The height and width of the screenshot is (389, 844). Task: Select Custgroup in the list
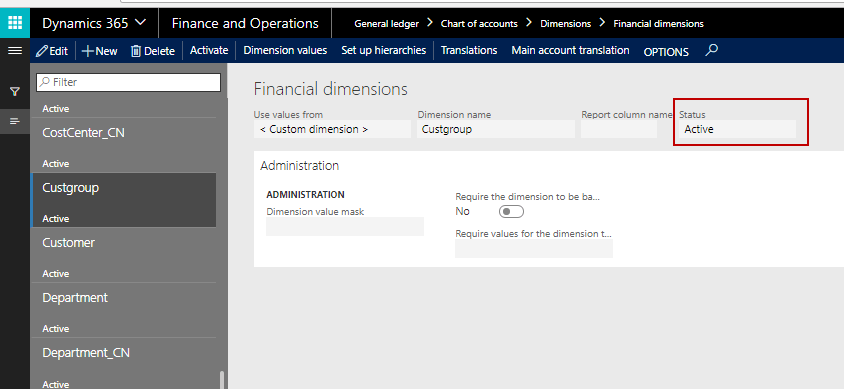[x=124, y=200]
